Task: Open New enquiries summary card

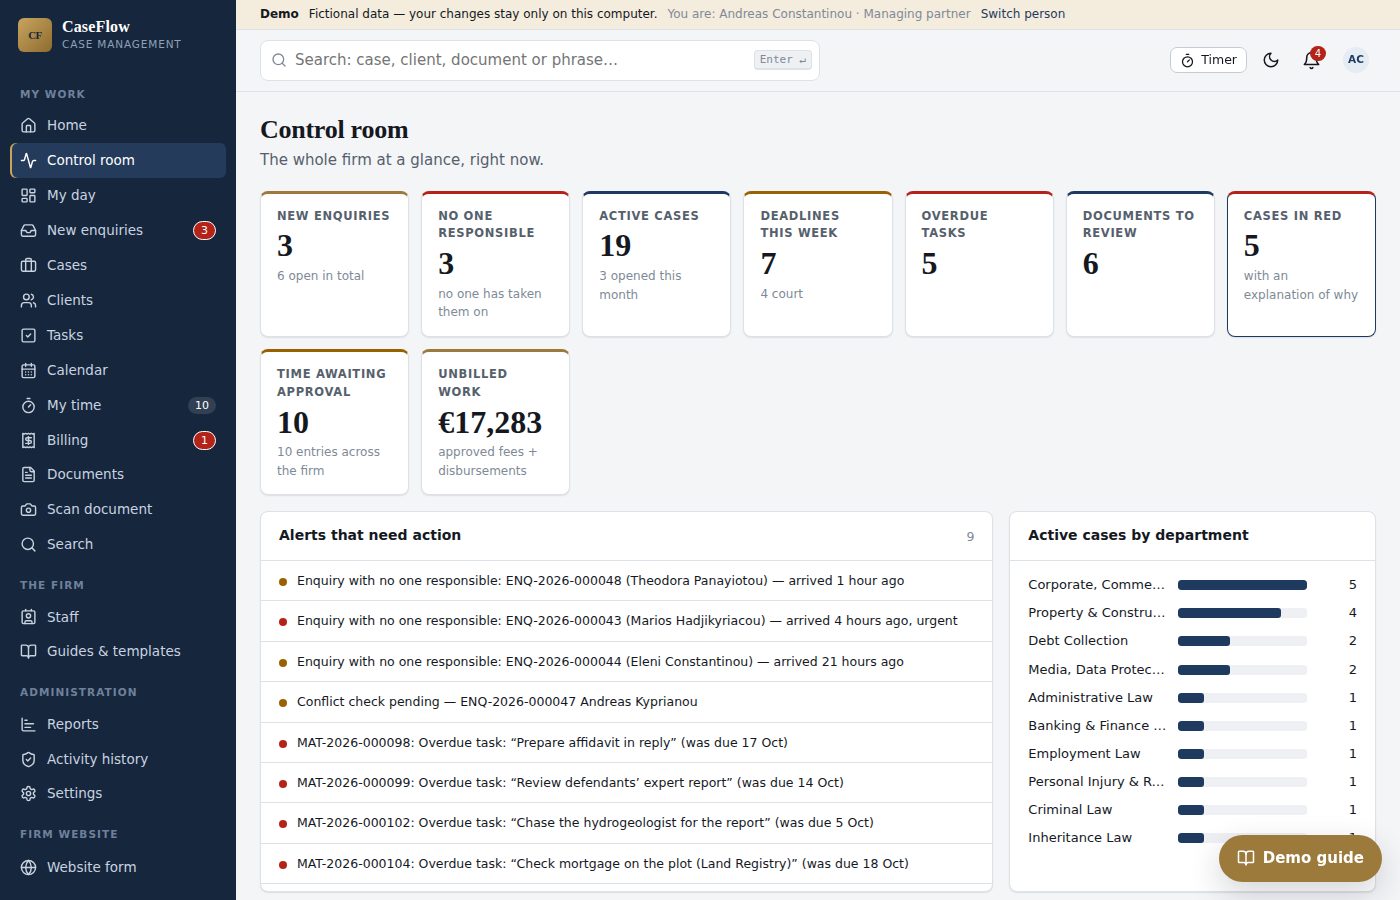Action: pyautogui.click(x=334, y=264)
